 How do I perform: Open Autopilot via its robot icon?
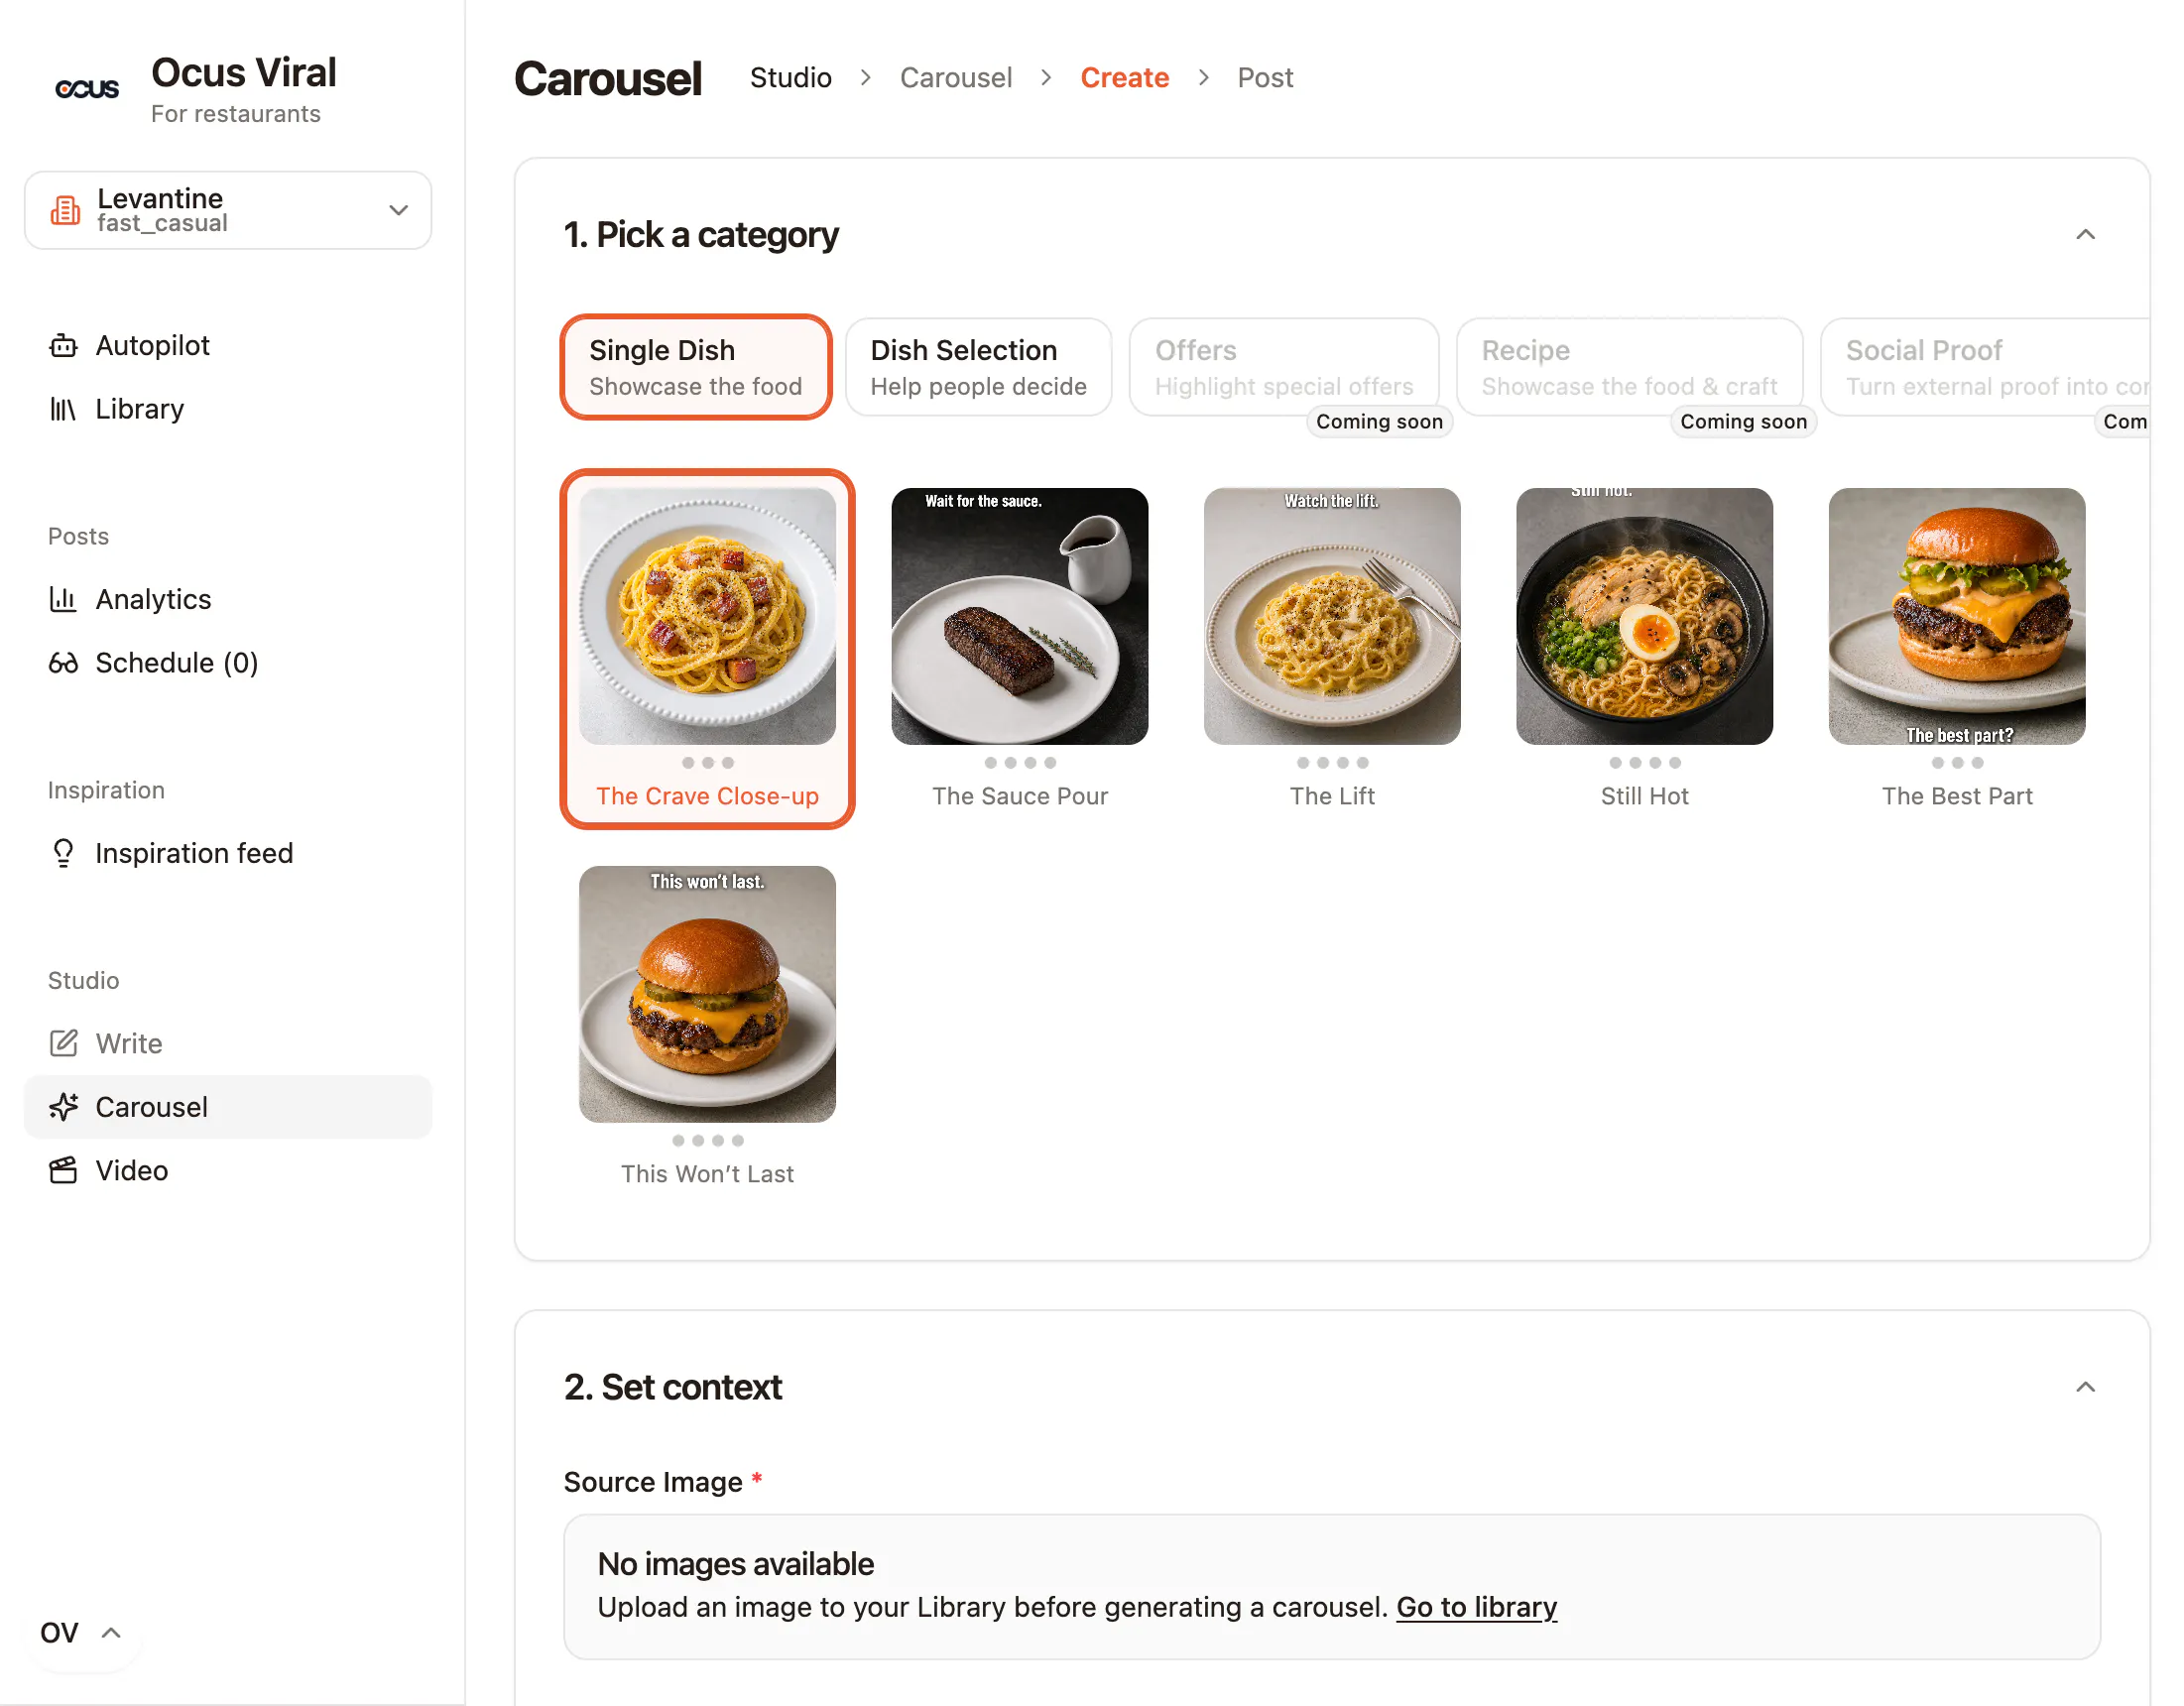coord(63,346)
